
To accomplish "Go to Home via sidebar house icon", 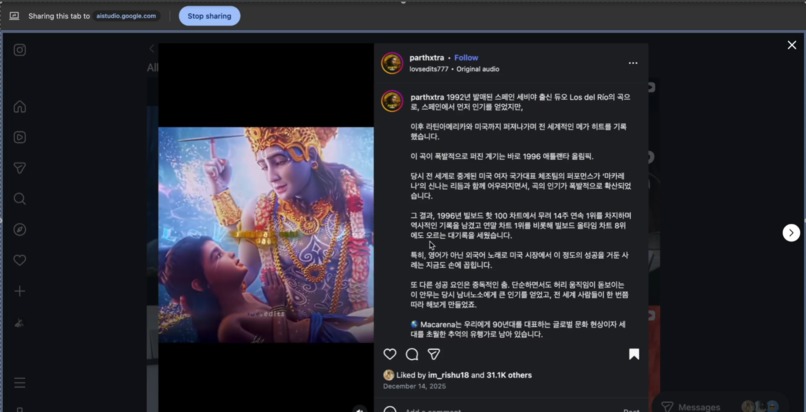I will 20,107.
